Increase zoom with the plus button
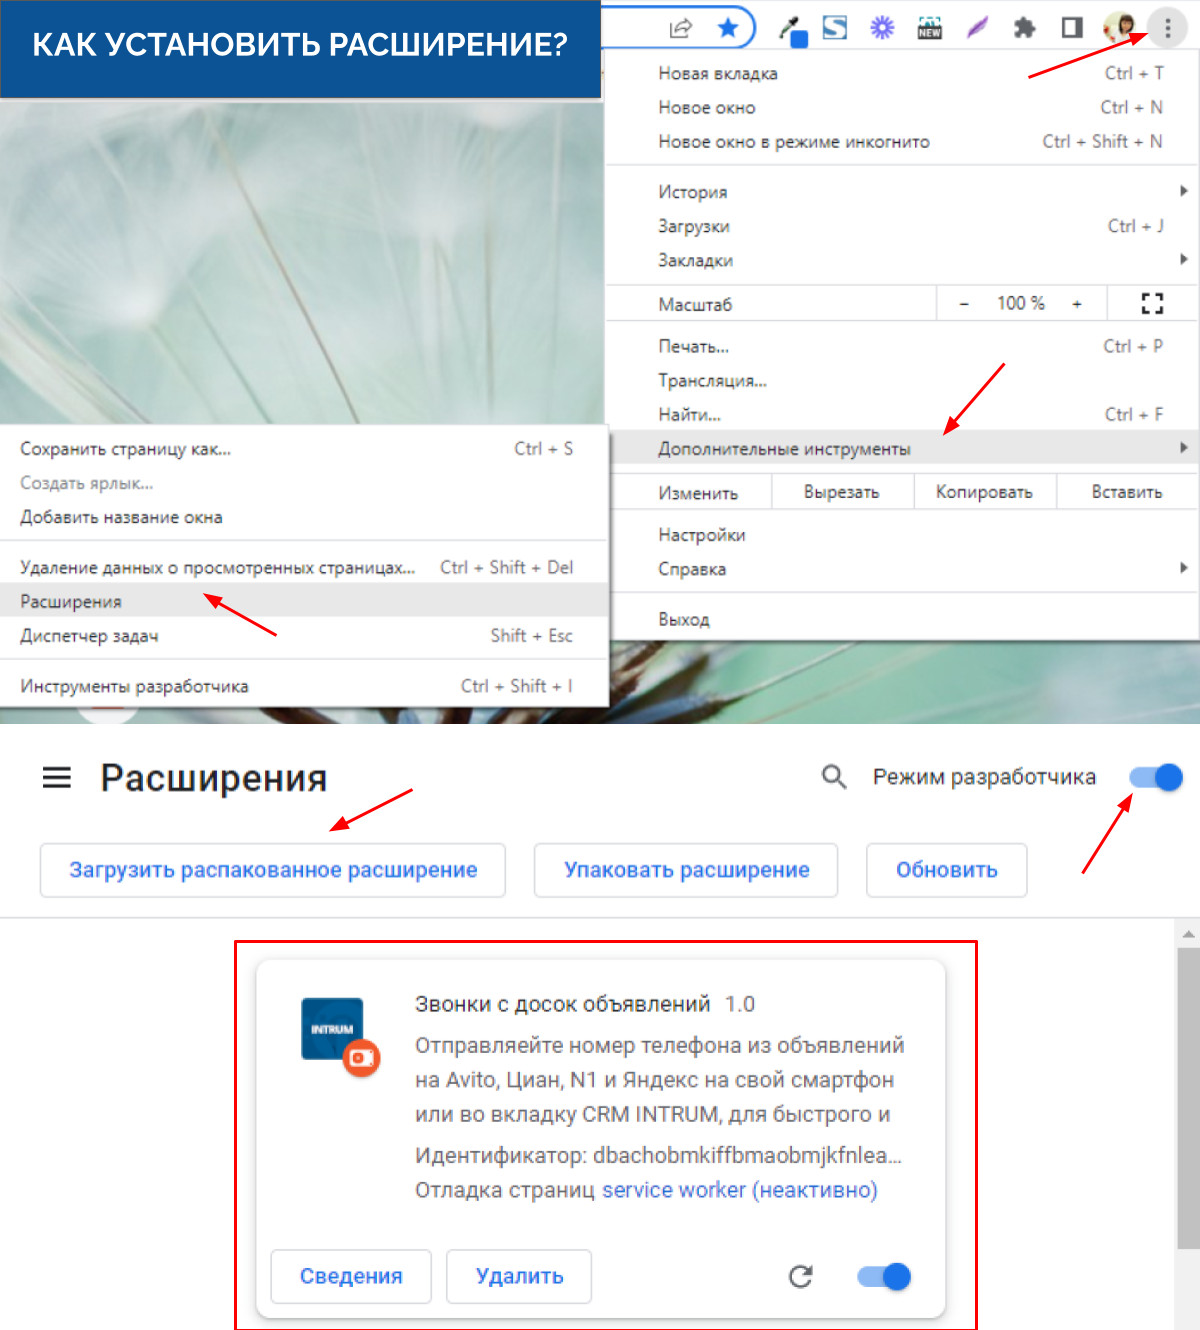1200x1330 pixels. click(x=1077, y=303)
